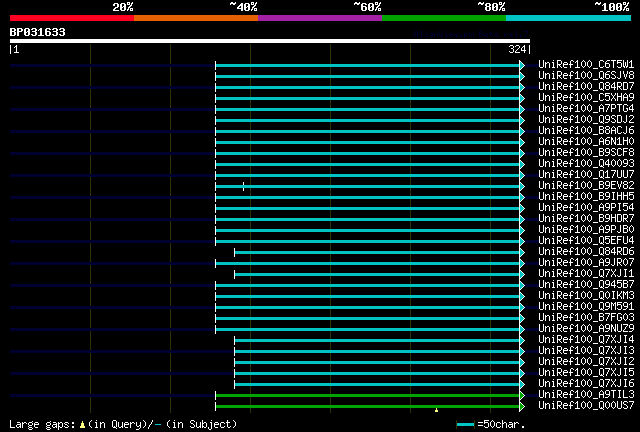Open hit UniRef100_Q9M591
Viewport: 640px width, 432px height.
(x=586, y=307)
